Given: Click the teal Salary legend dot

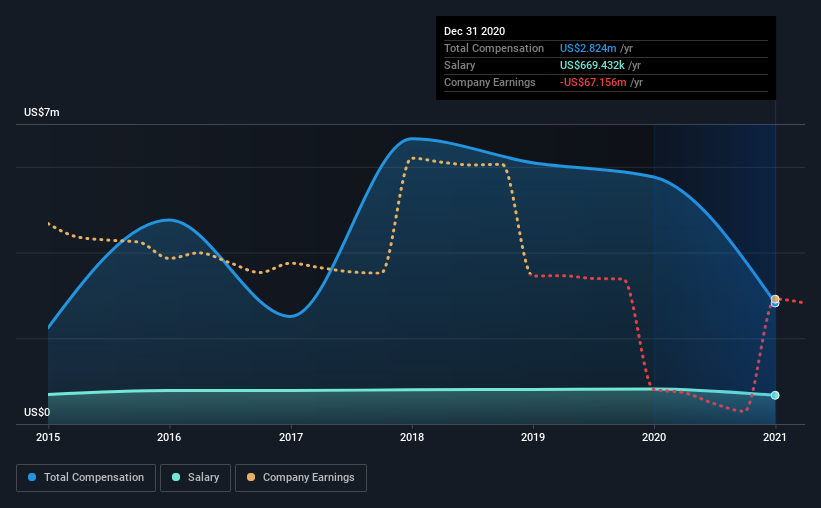Looking at the screenshot, I should (x=176, y=477).
